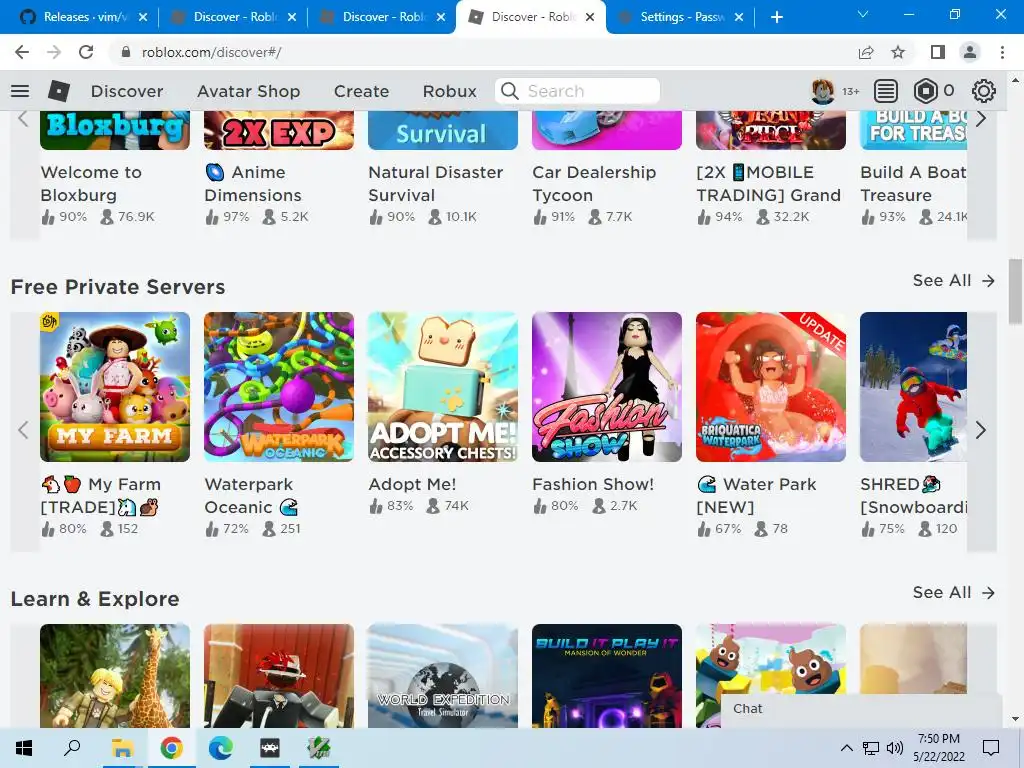Viewport: 1024px width, 768px height.
Task: Open Car Dealership Tycoon title
Action: pos(594,184)
